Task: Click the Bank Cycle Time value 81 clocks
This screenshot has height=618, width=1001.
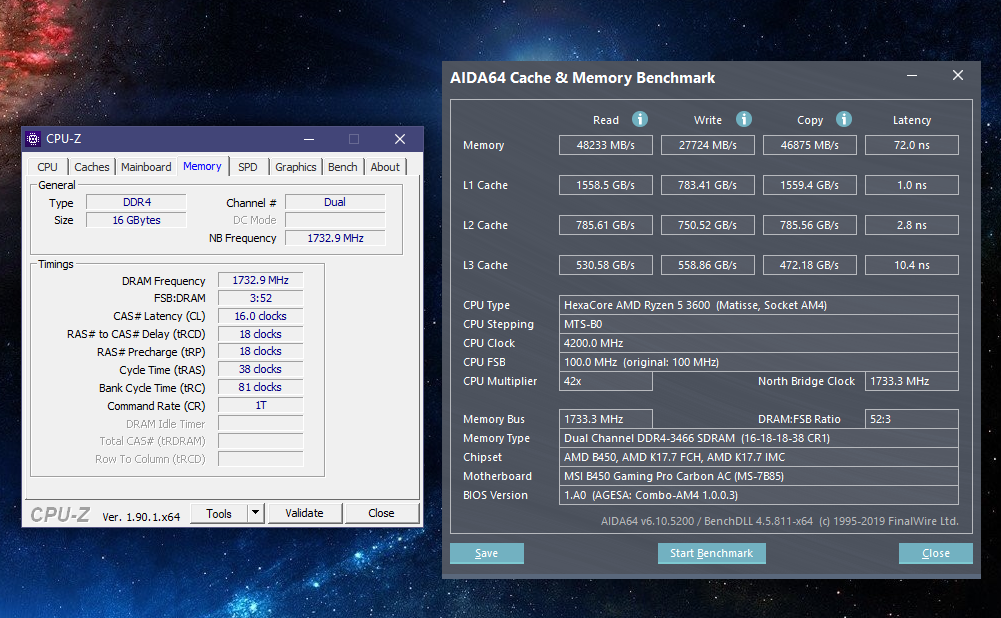Action: (260, 387)
